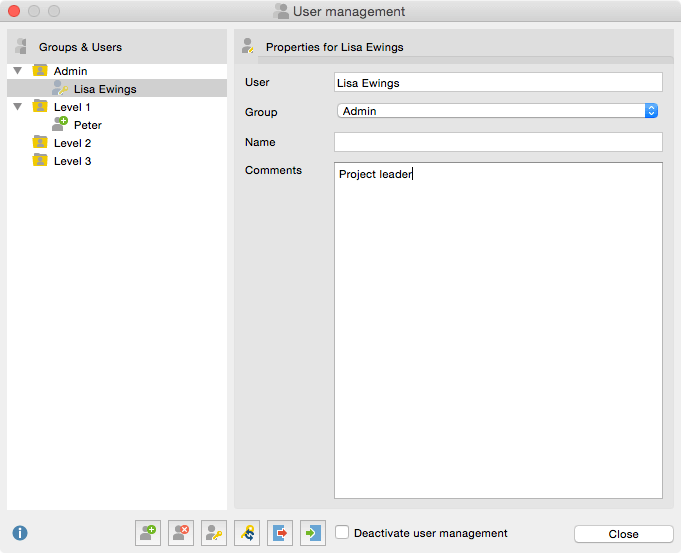Click the Comments label
This screenshot has height=553, width=681.
[273, 170]
